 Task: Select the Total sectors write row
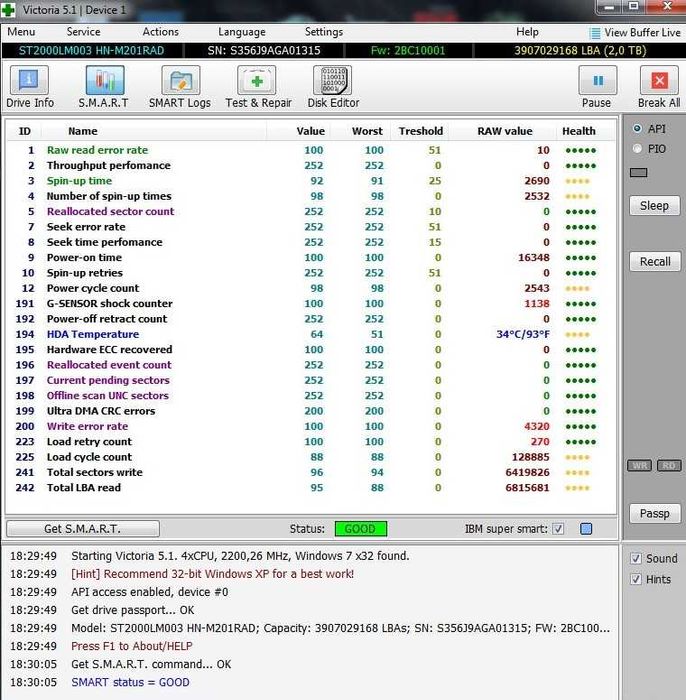[x=311, y=472]
